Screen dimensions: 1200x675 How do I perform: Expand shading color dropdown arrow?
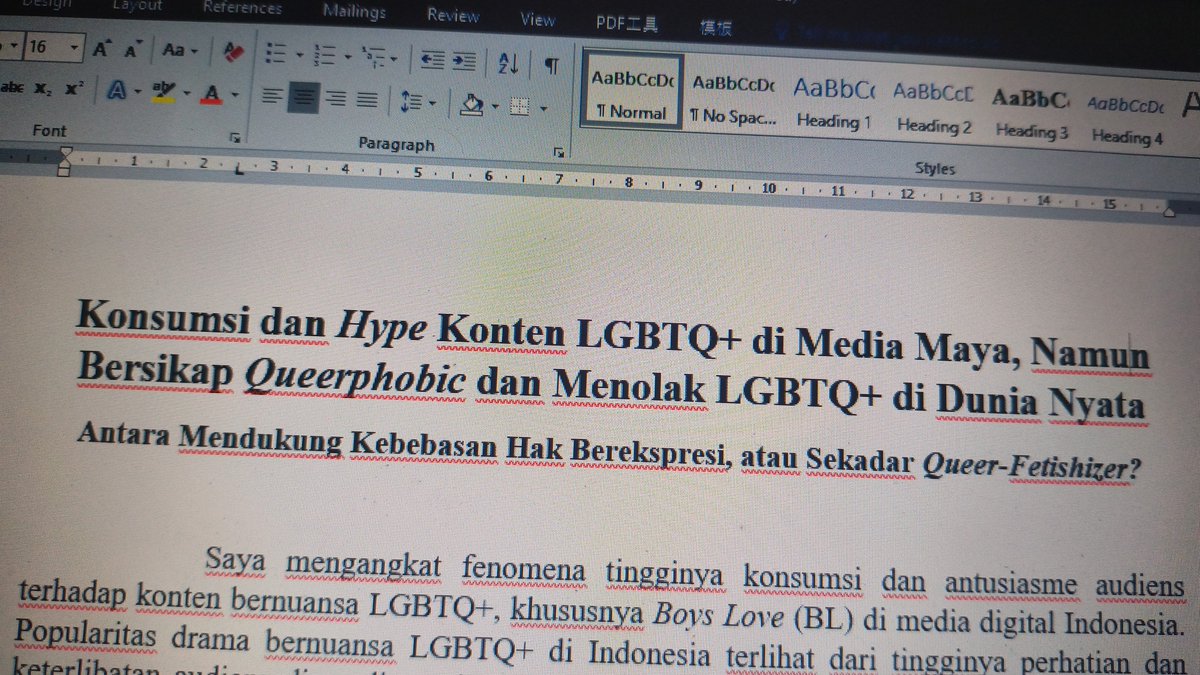point(495,105)
